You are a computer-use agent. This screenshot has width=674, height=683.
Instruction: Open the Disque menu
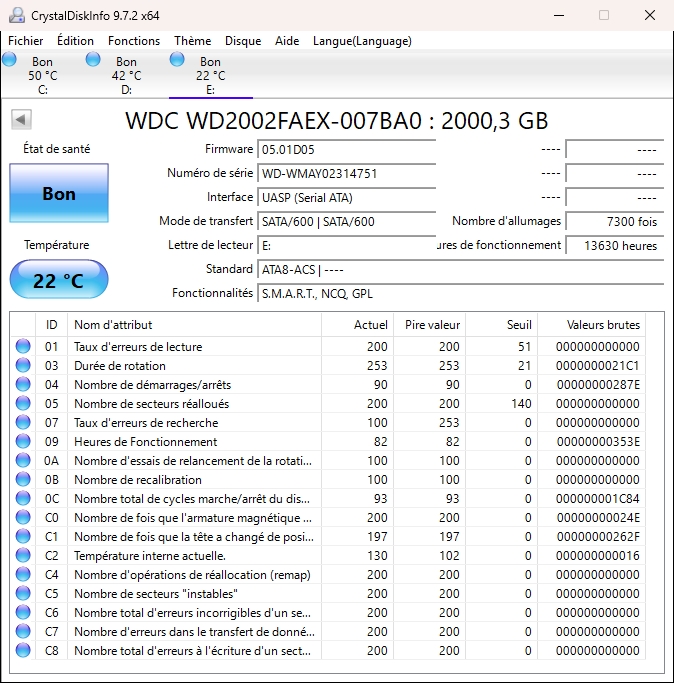coord(243,41)
